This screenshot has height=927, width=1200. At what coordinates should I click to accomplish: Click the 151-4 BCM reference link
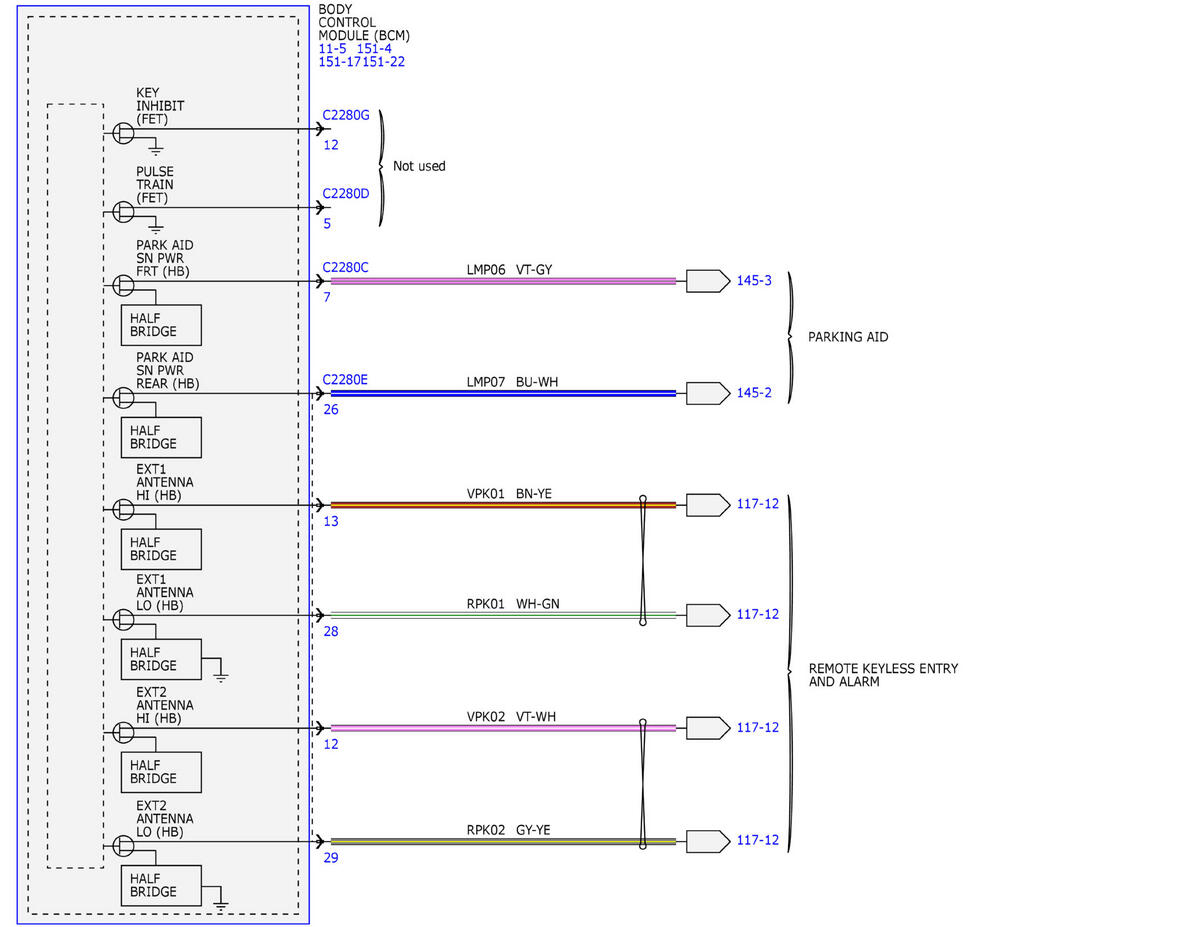pos(374,48)
